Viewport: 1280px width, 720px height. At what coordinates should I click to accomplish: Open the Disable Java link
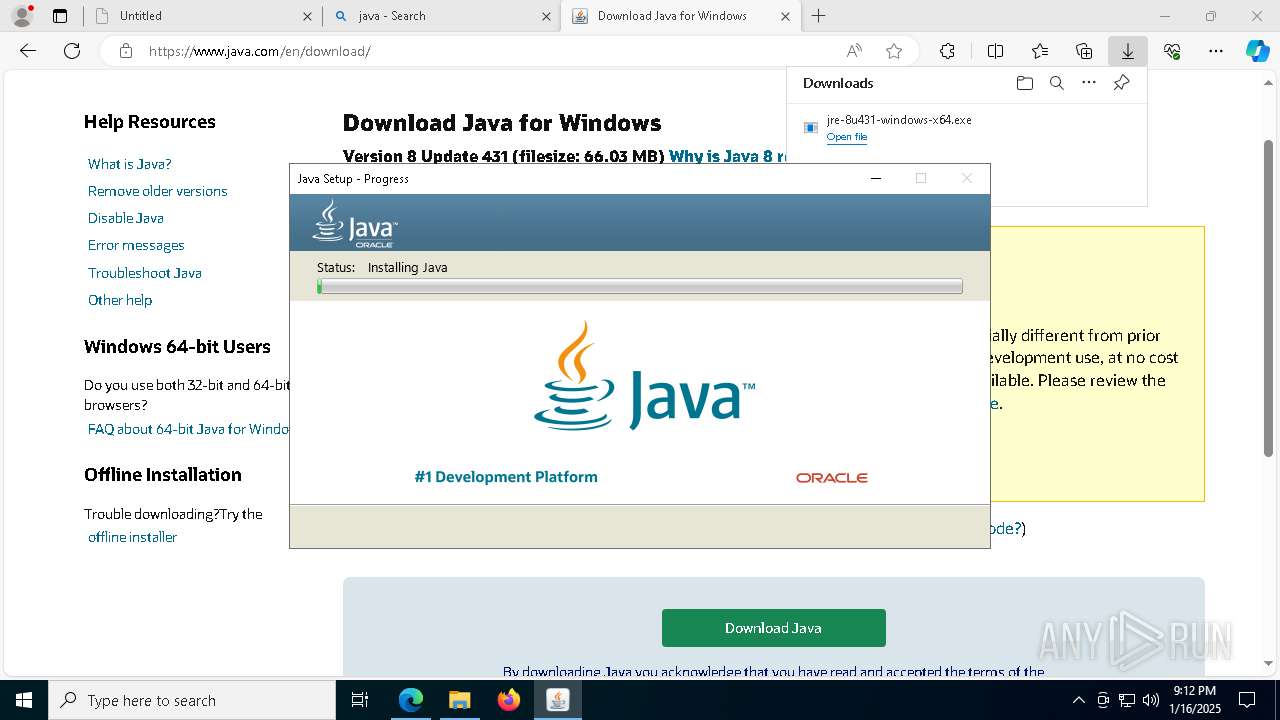[x=125, y=218]
